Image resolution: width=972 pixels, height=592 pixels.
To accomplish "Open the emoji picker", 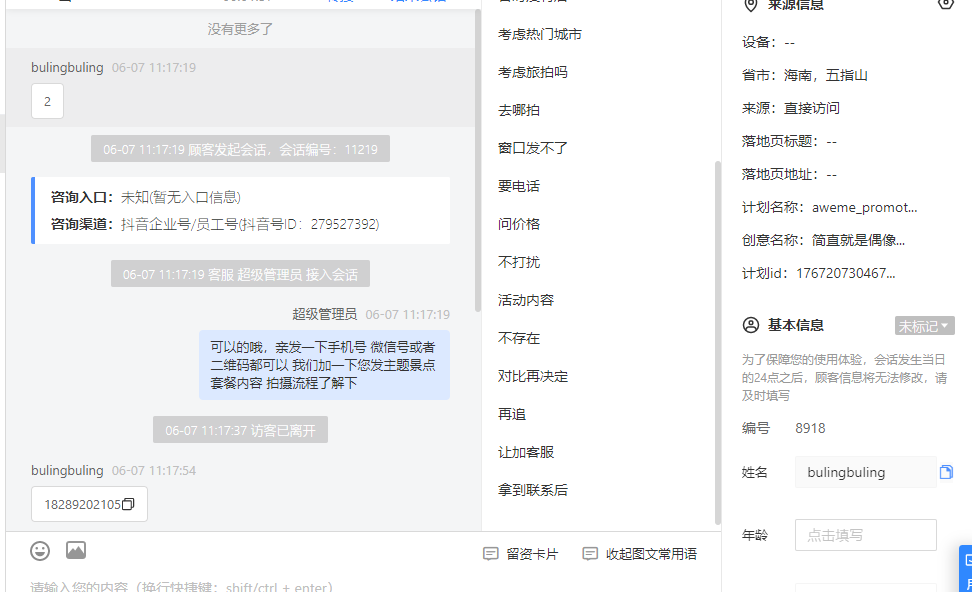I will coord(40,550).
